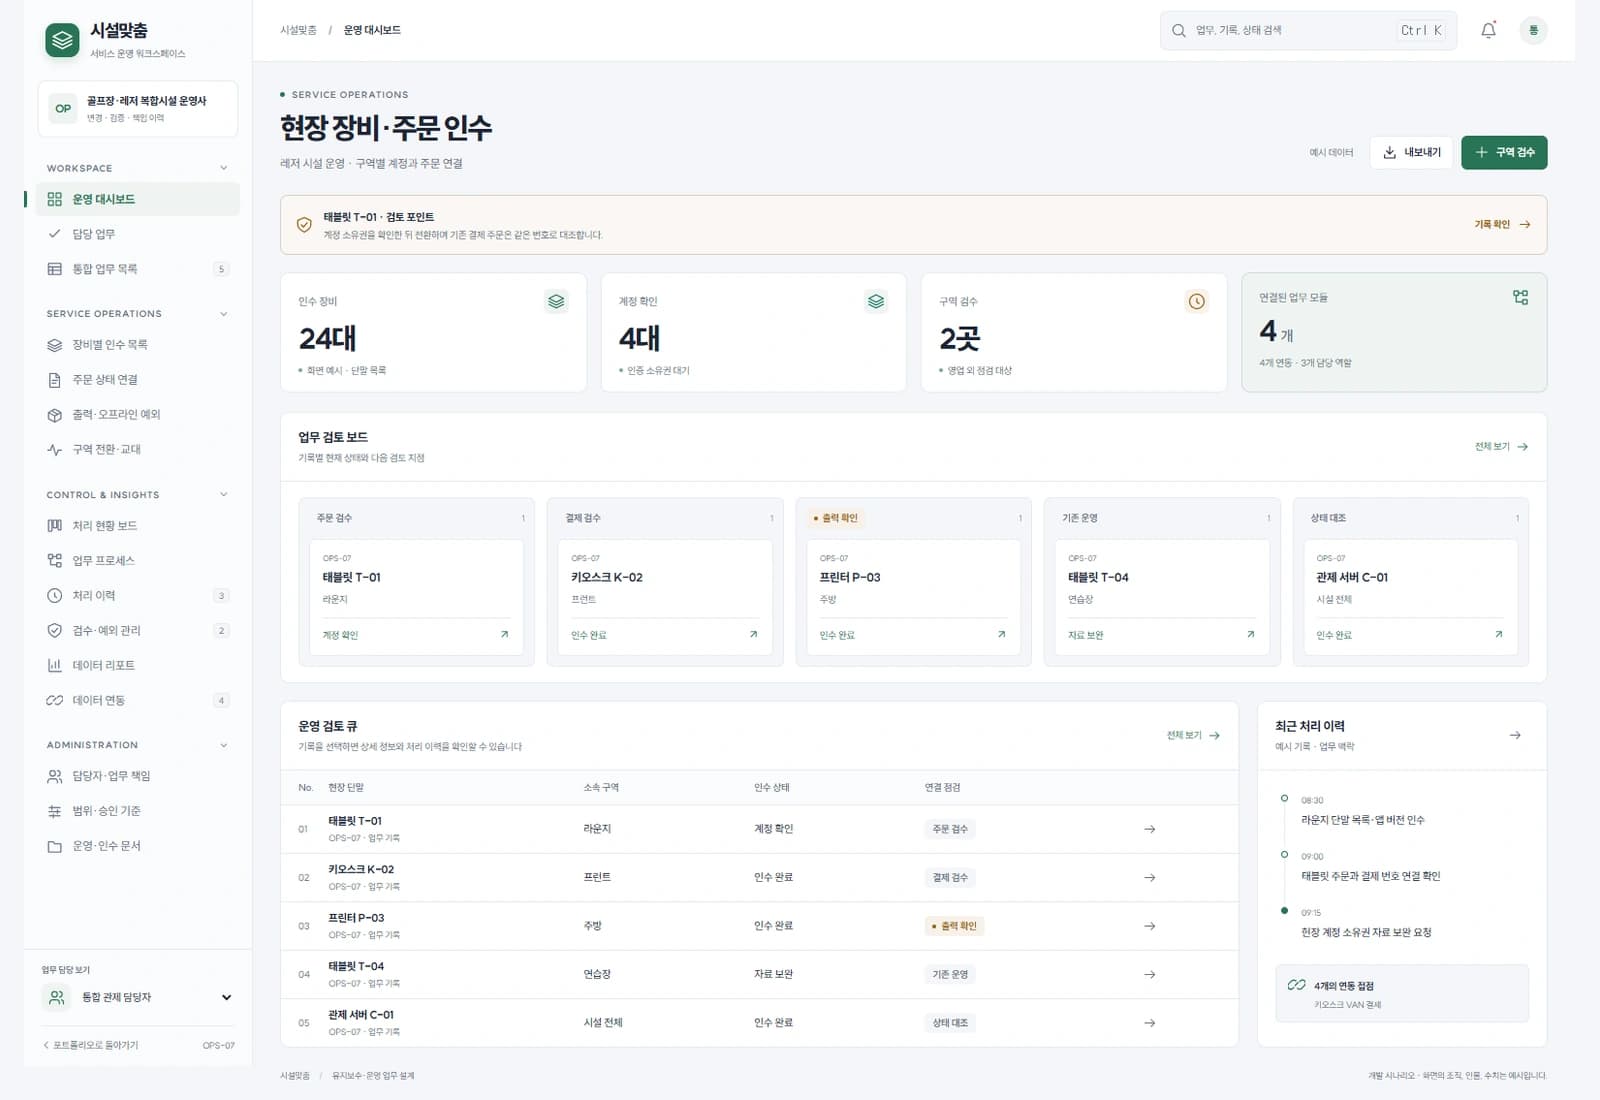Select 운영 대시보드 in sidebar
The height and width of the screenshot is (1100, 1600).
click(138, 199)
